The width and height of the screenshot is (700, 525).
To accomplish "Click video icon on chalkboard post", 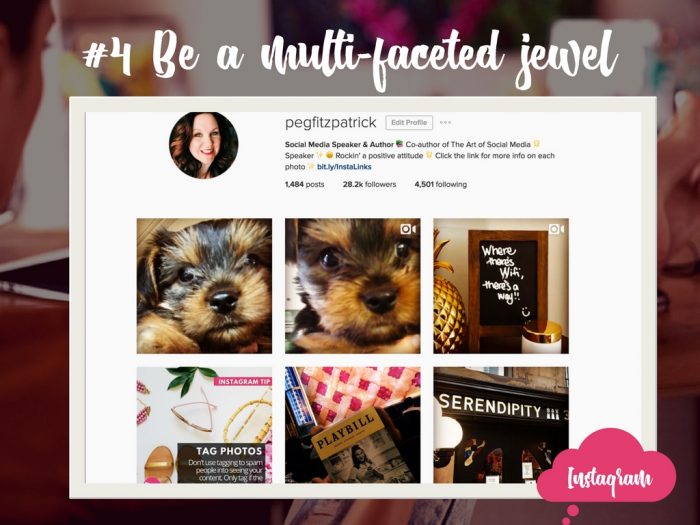I will click(556, 229).
